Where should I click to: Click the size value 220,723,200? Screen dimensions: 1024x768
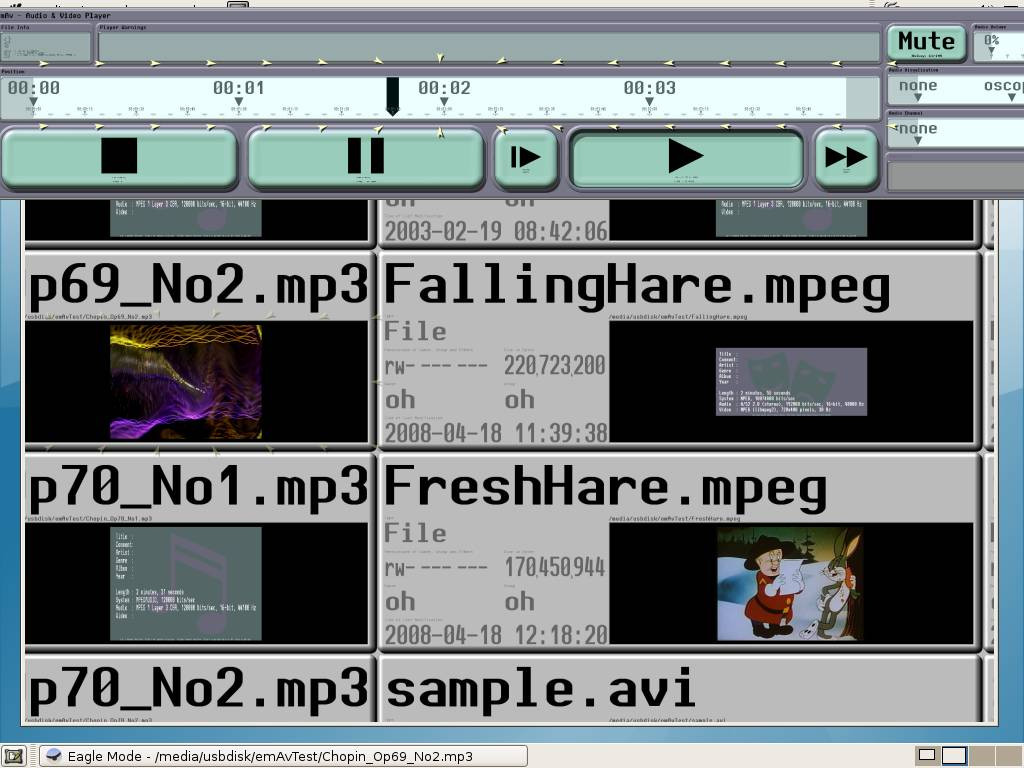[x=554, y=365]
